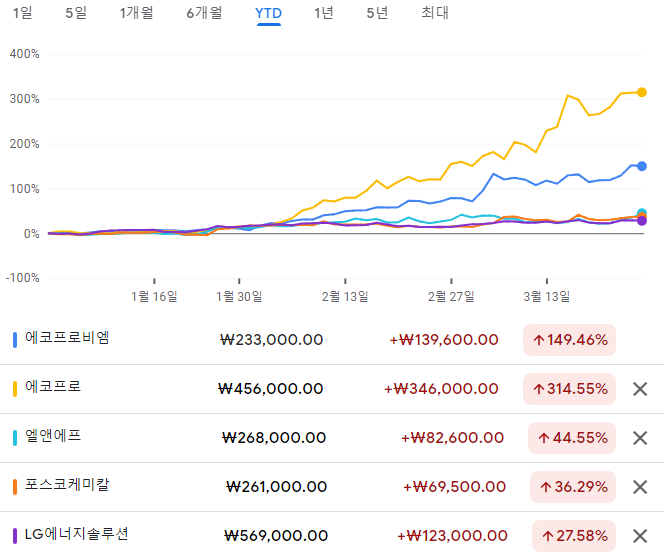This screenshot has height=558, width=666.
Task: Click the 200% y-axis label
Action: pos(24,144)
